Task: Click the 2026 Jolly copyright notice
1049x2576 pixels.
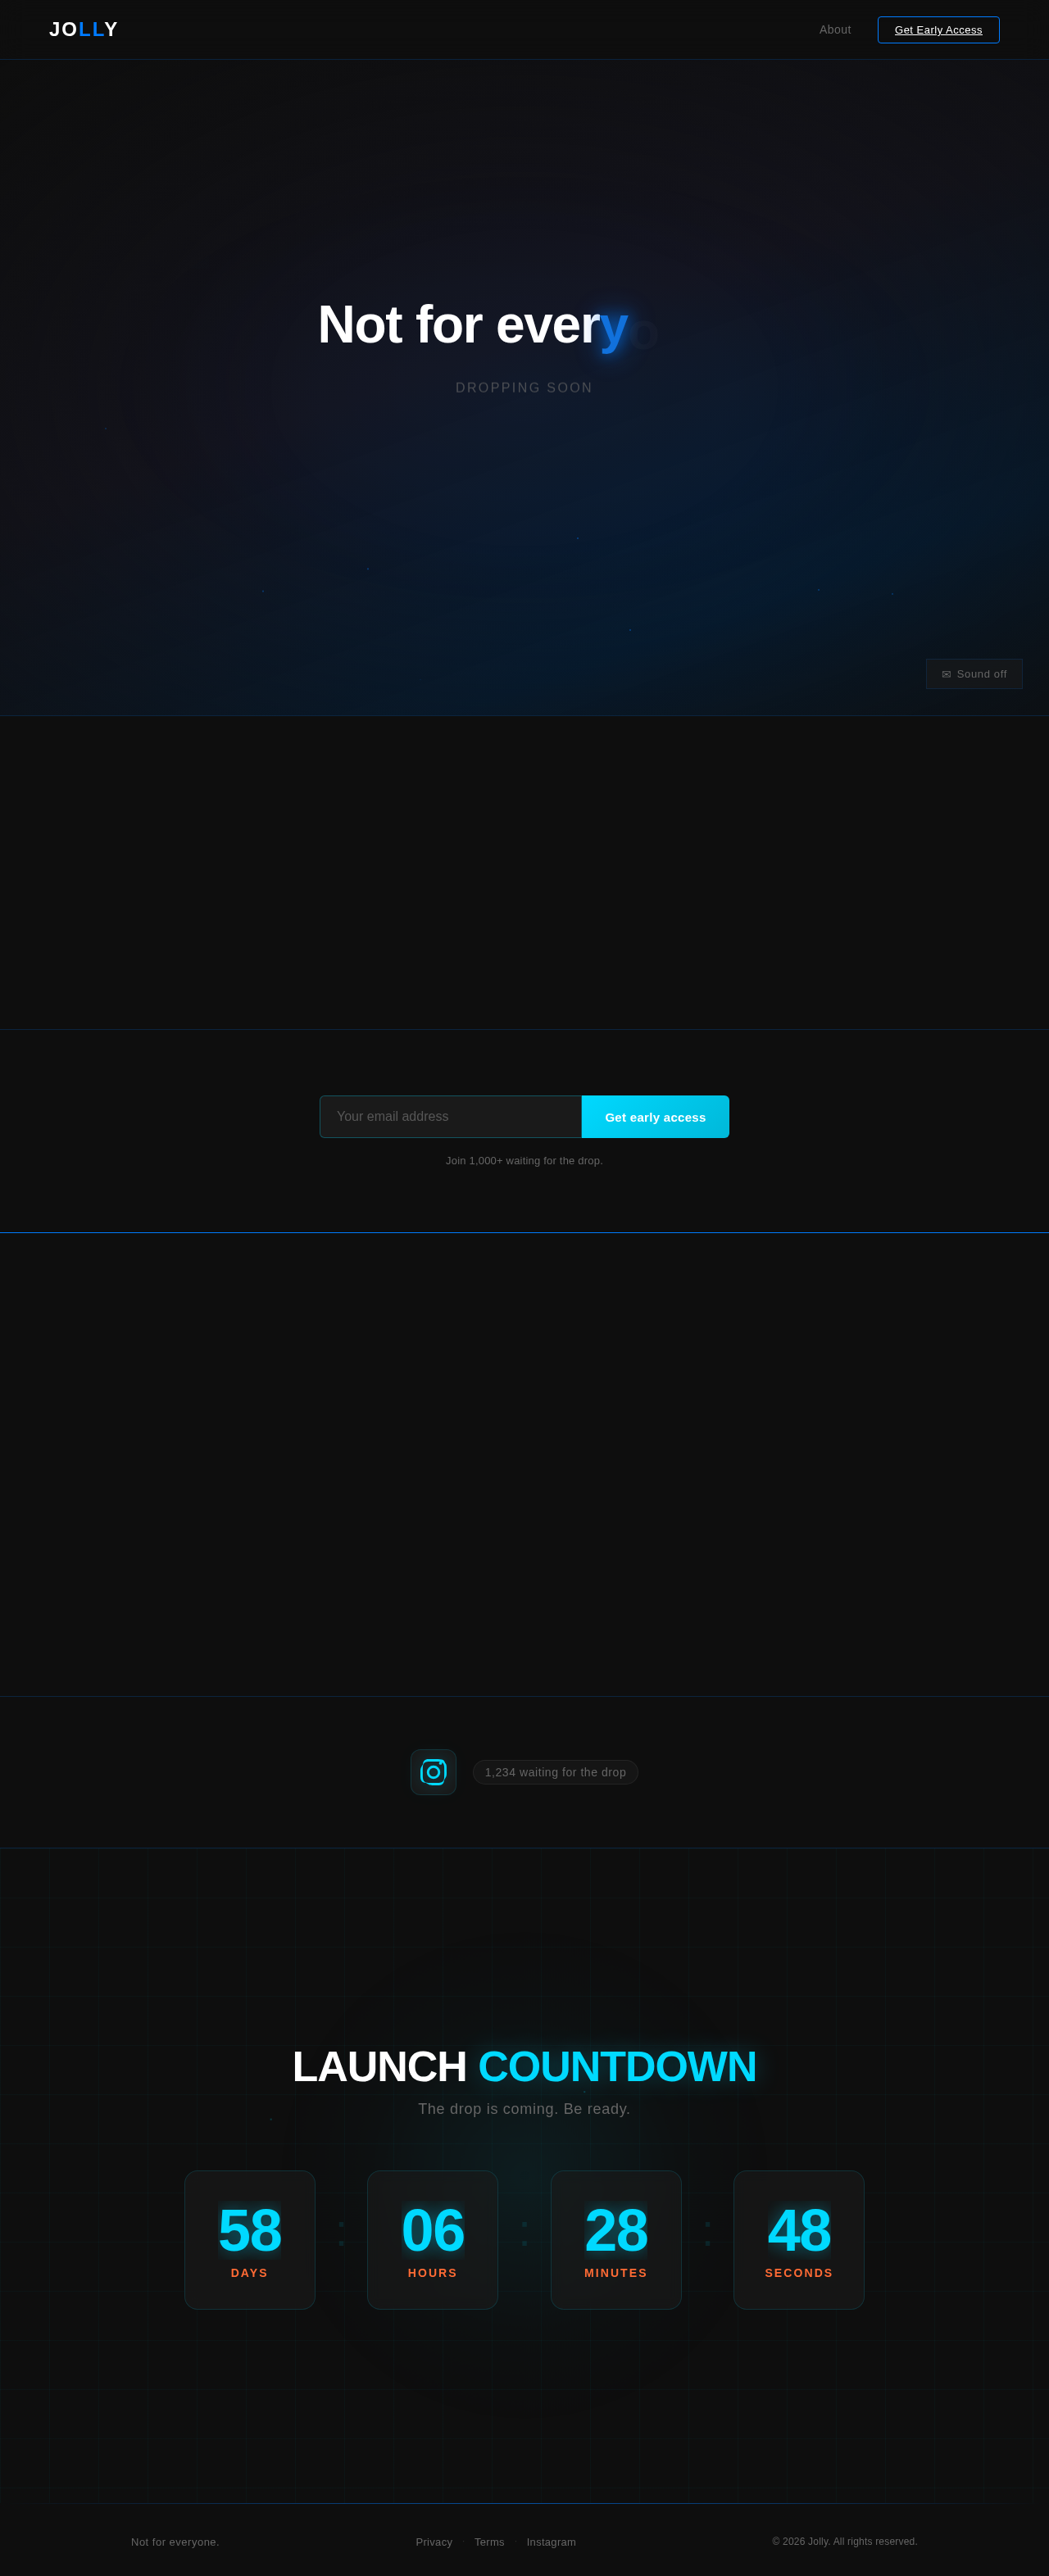Action: [845, 2541]
